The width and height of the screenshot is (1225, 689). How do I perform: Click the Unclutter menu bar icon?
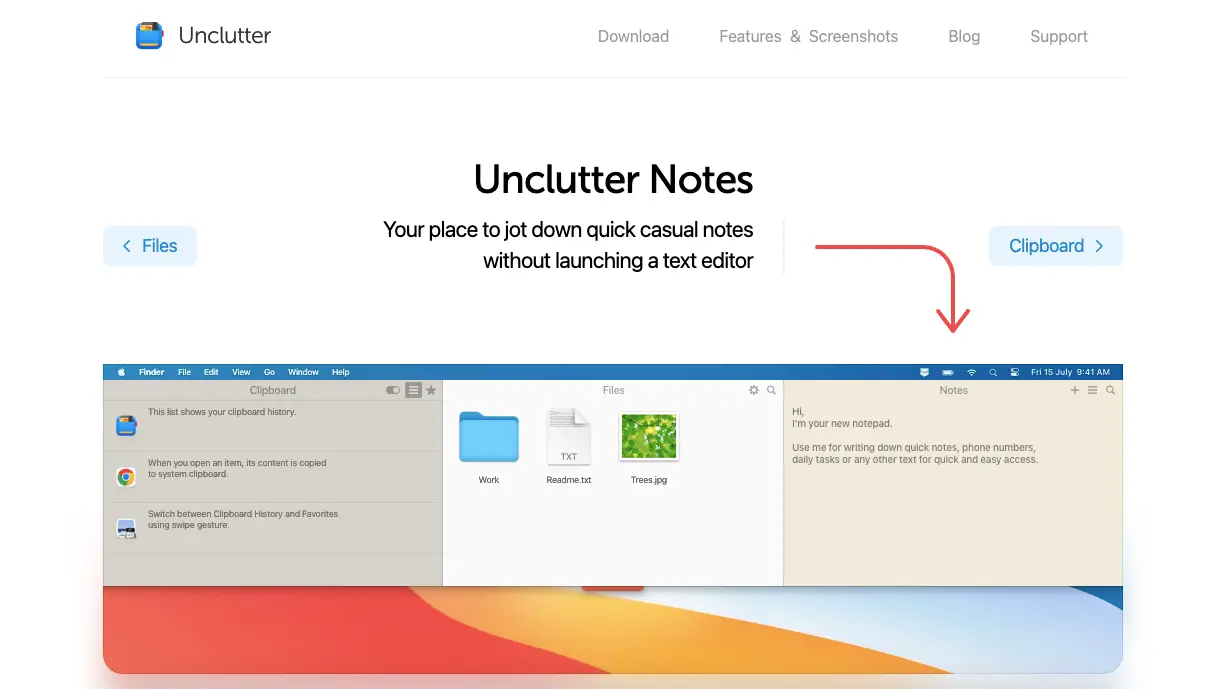coord(924,372)
